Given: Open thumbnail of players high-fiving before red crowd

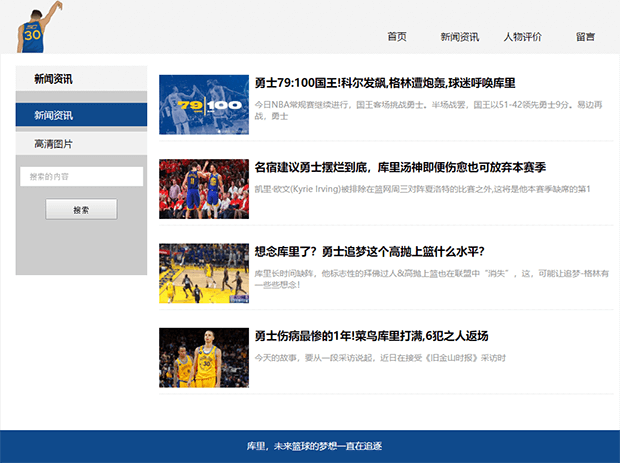Looking at the screenshot, I should coord(204,189).
